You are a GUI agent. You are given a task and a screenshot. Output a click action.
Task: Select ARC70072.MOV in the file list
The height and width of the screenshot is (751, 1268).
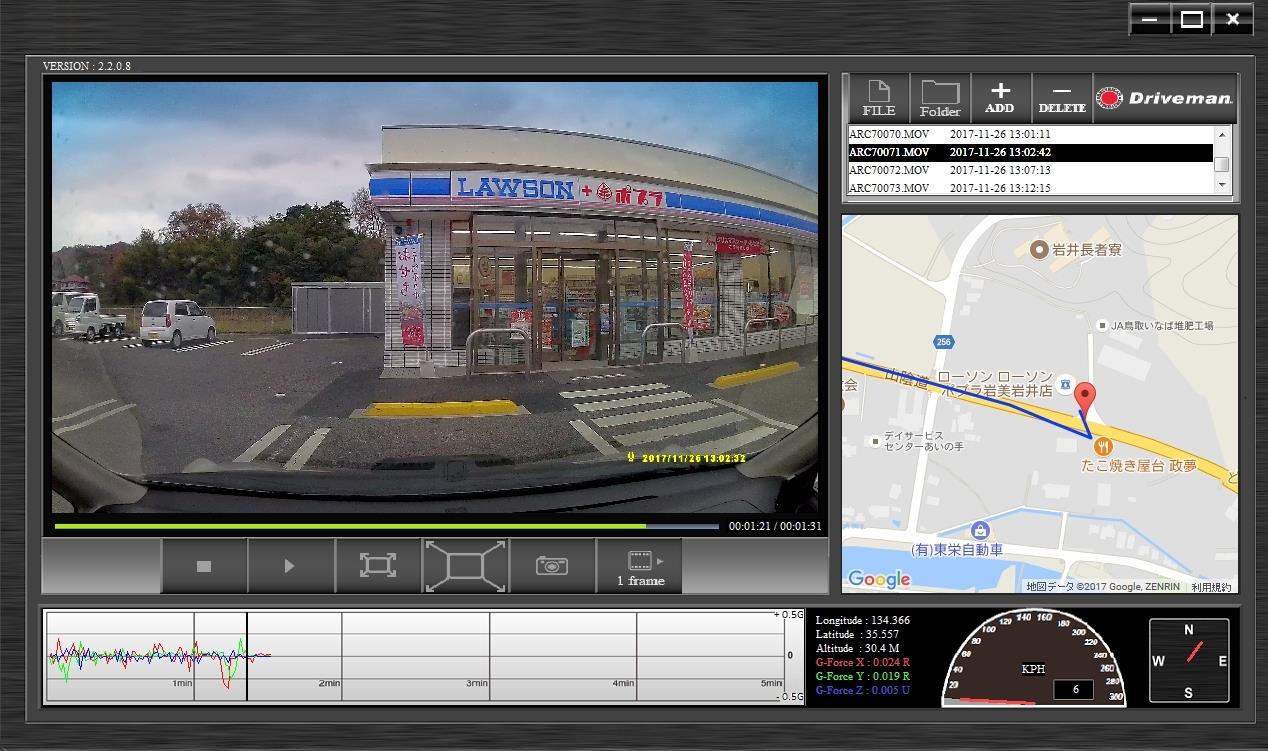1030,170
